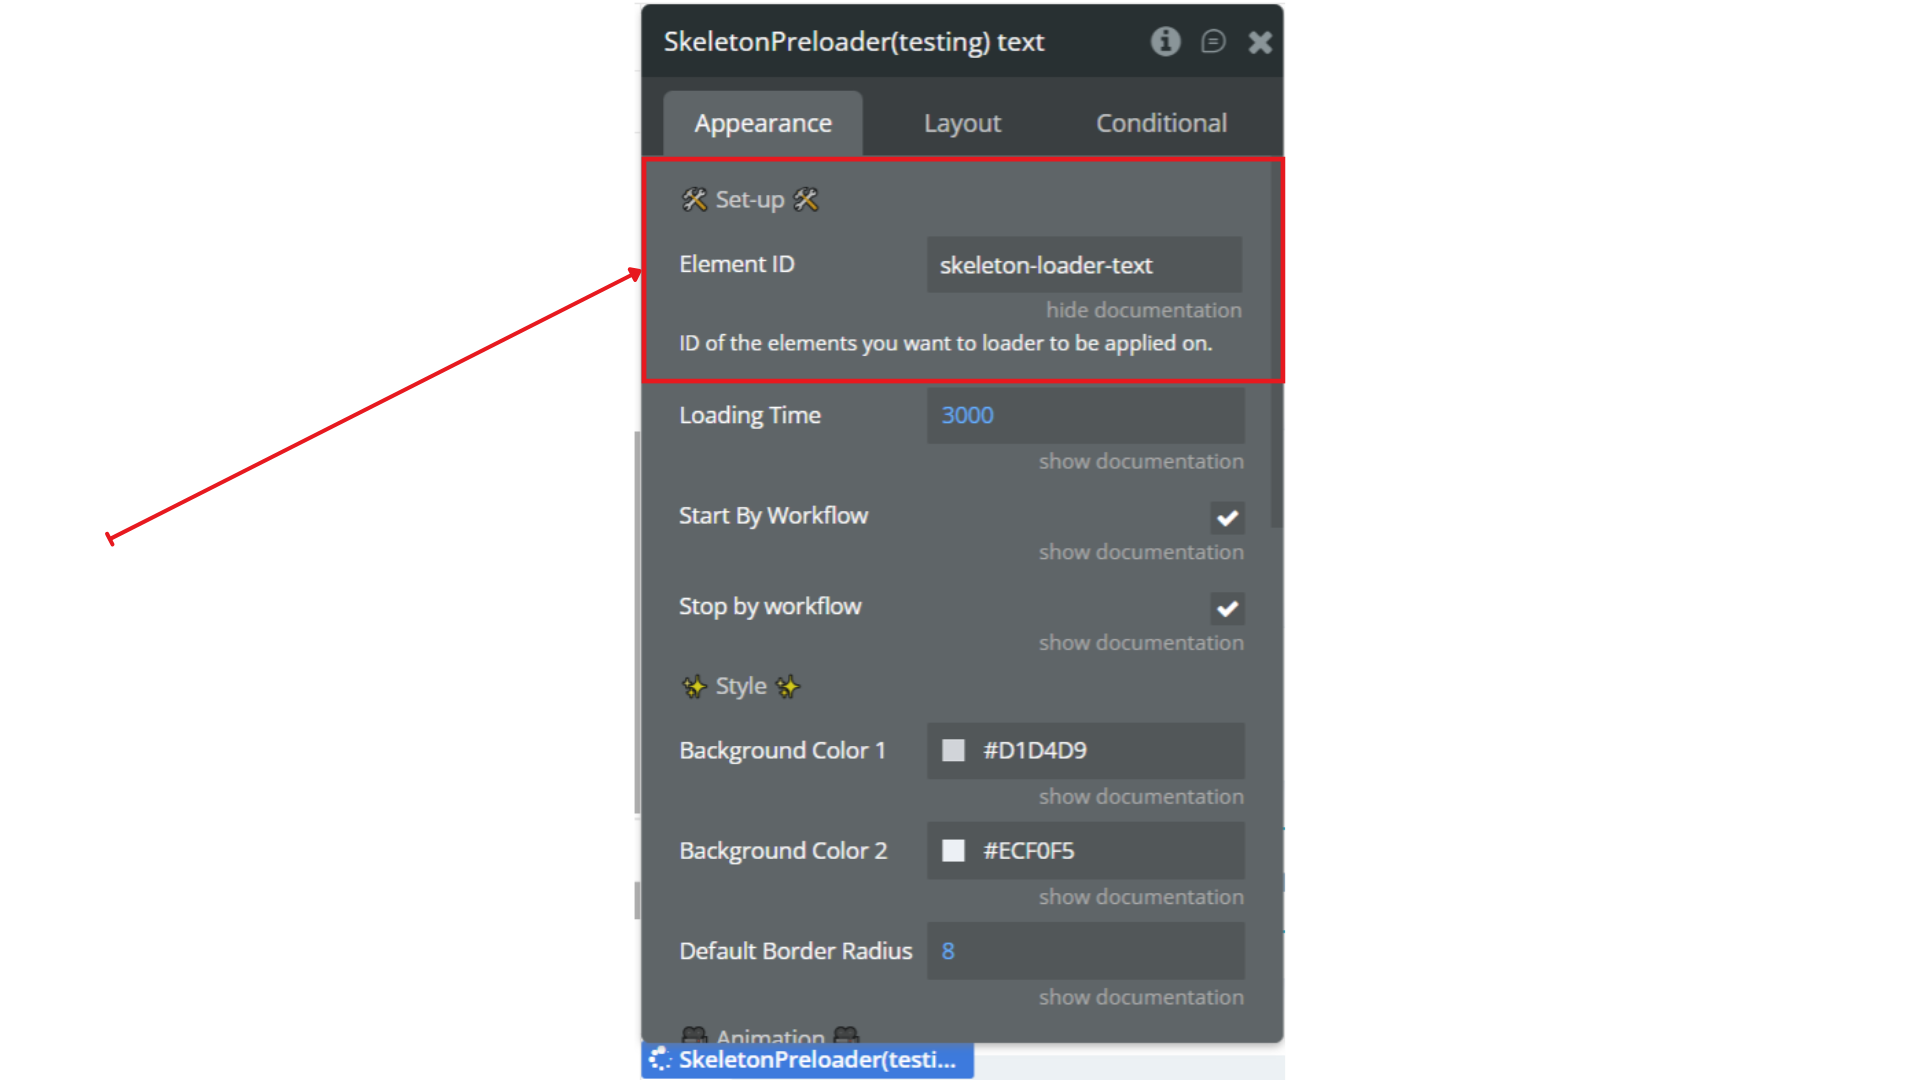Click the Loading Time value field

tap(1085, 415)
